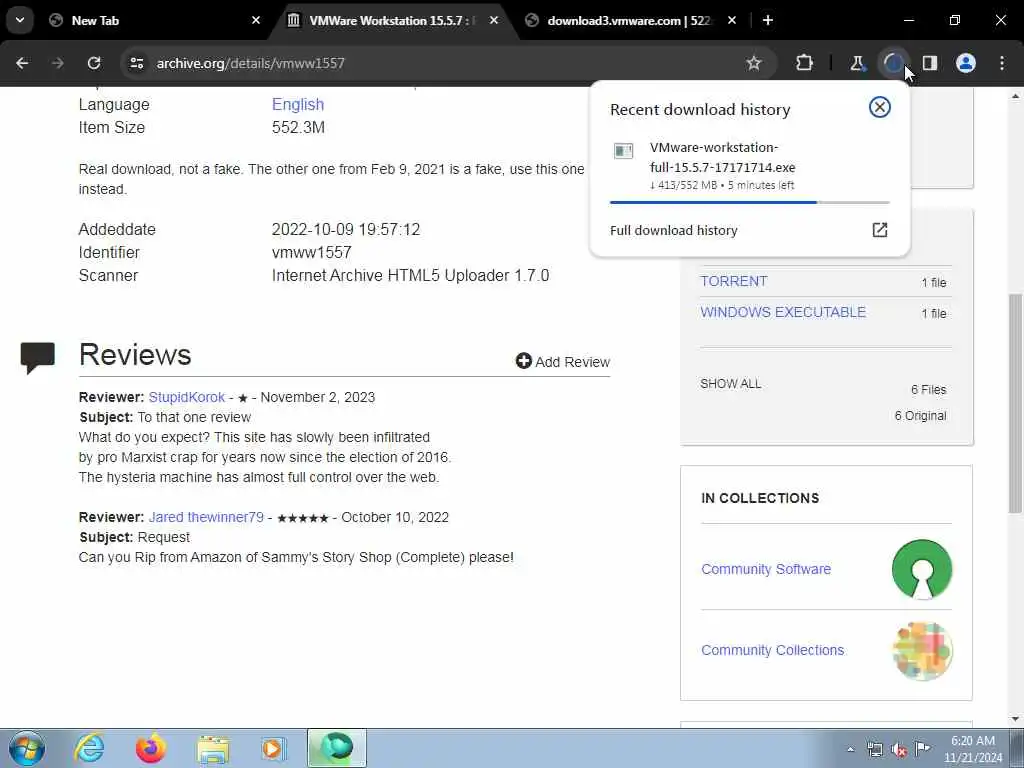1024x768 pixels.
Task: Bookmark this page with the star
Action: [754, 63]
